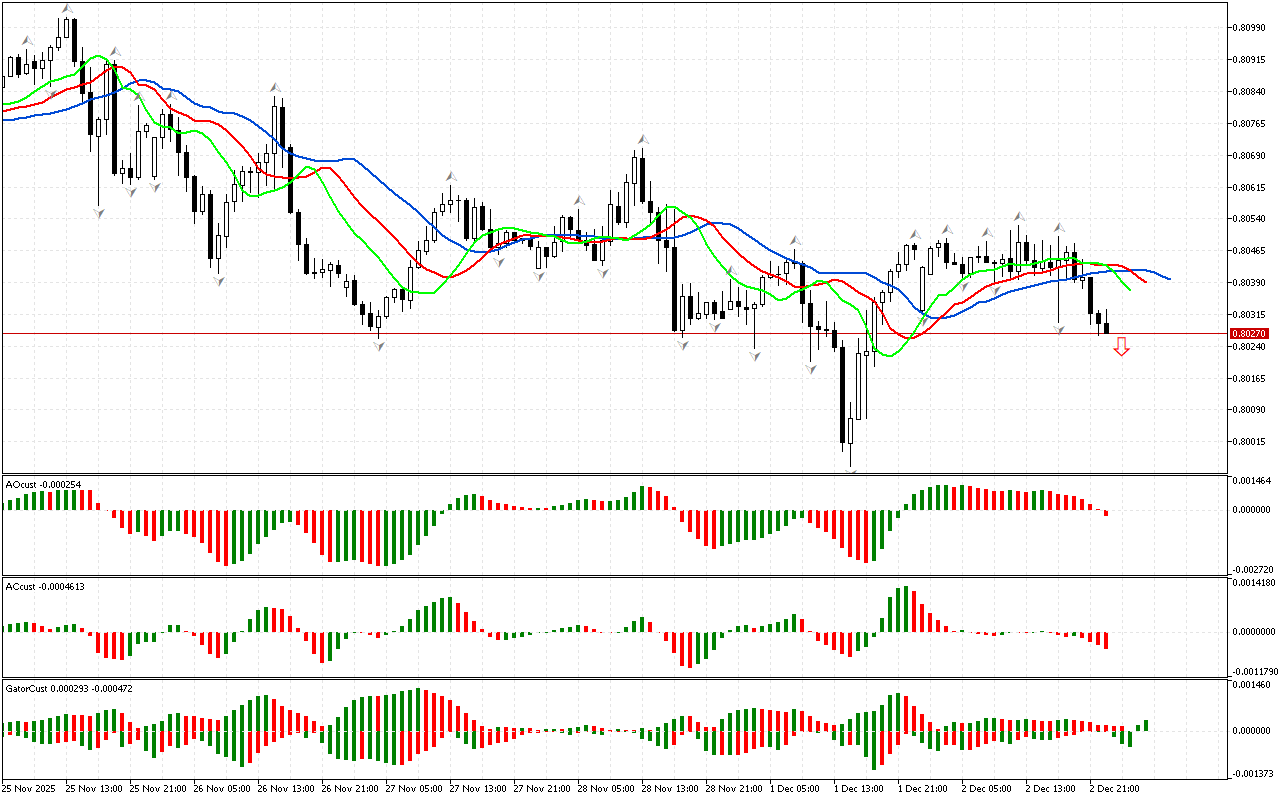The image size is (1280, 800).
Task: Click the red down arrow sell signal
Action: [x=1122, y=347]
